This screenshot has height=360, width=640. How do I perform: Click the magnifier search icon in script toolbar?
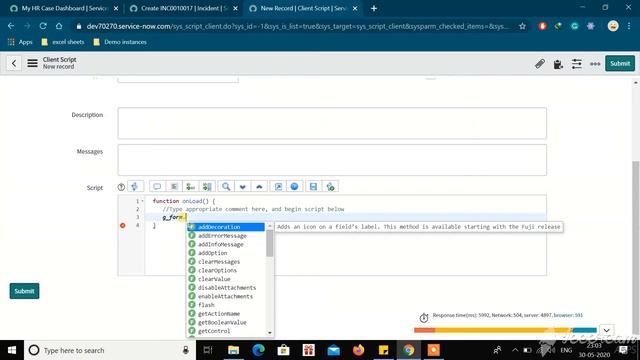coord(226,187)
